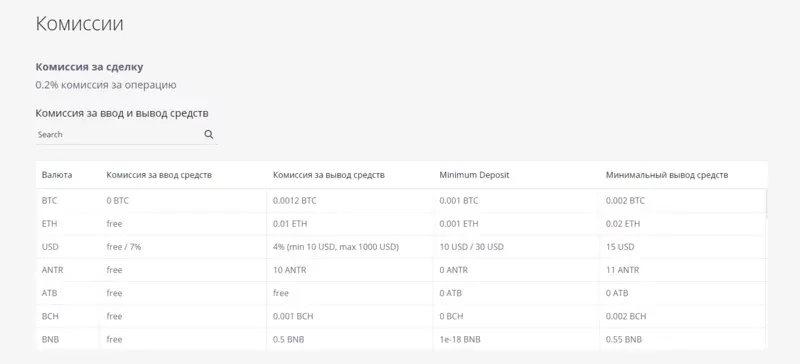The width and height of the screenshot is (800, 364).
Task: Click the Минимальный вывод средств header
Action: coord(667,175)
